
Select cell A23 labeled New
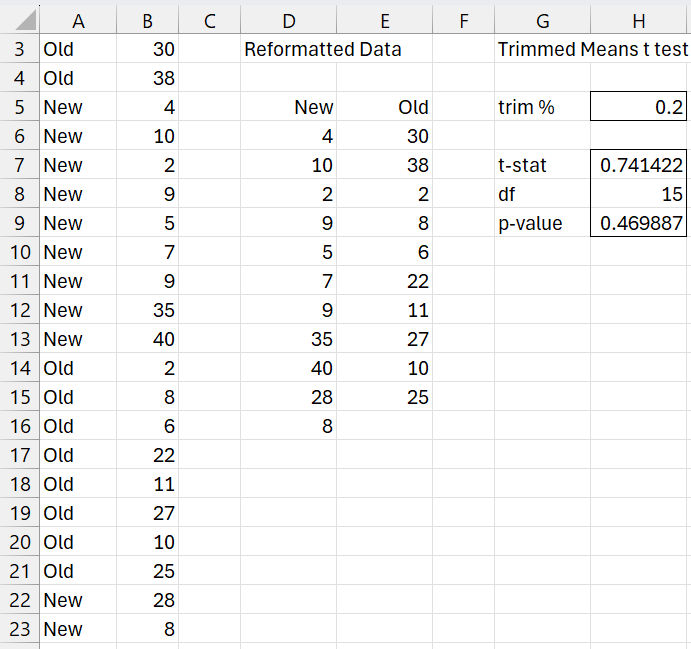(77, 629)
